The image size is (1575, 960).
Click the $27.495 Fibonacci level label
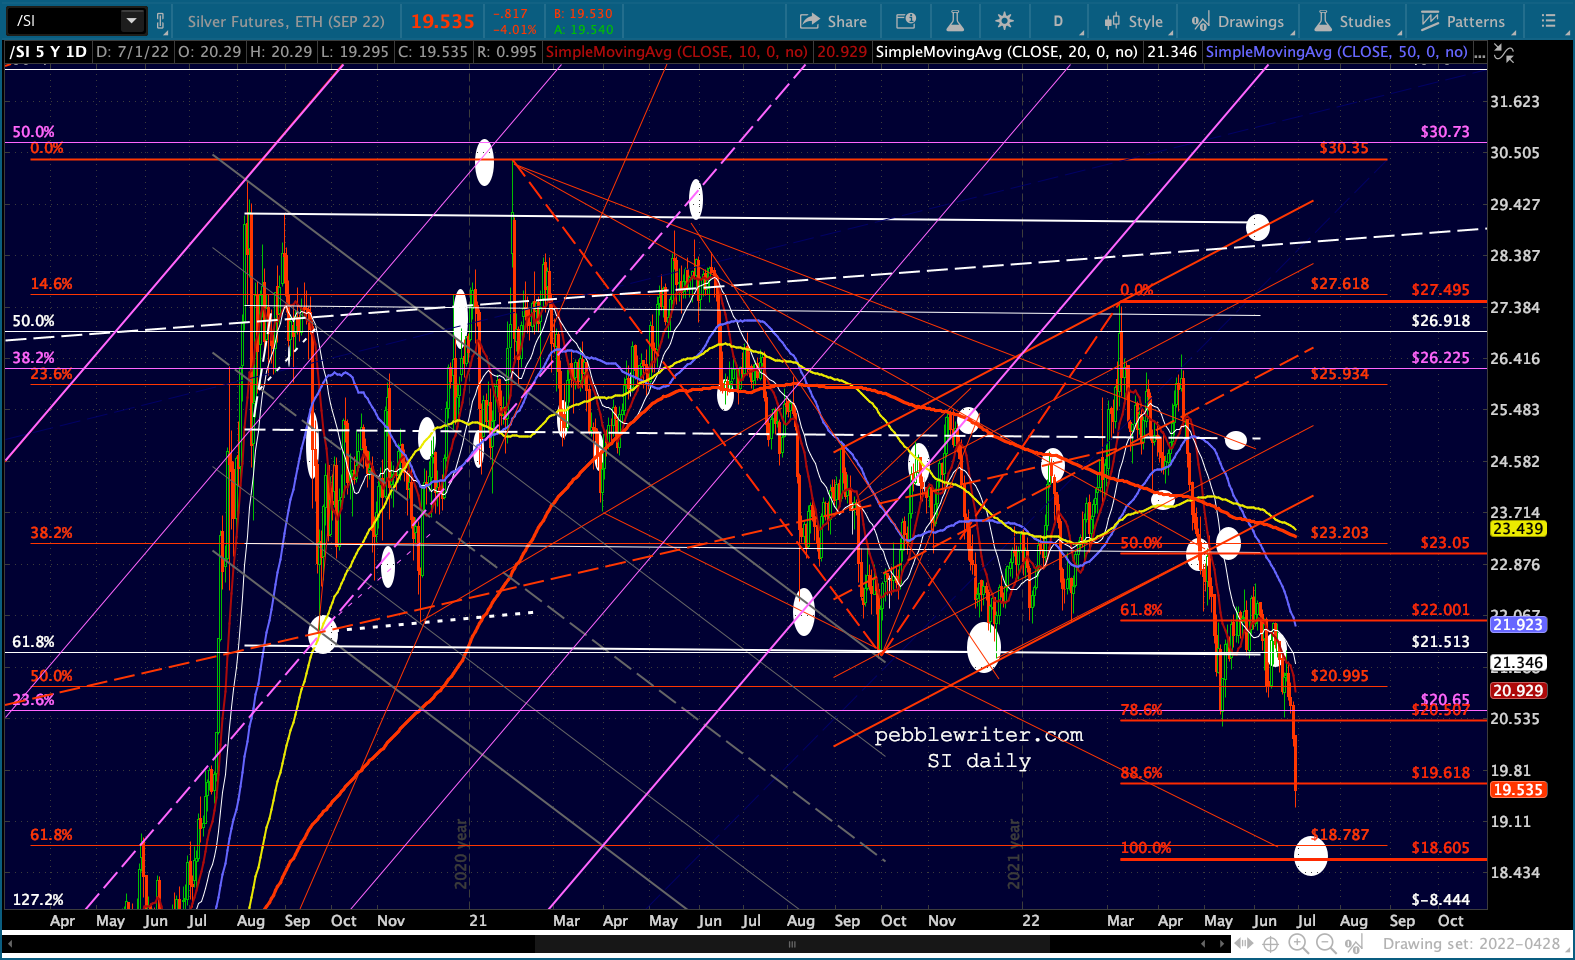(1441, 290)
